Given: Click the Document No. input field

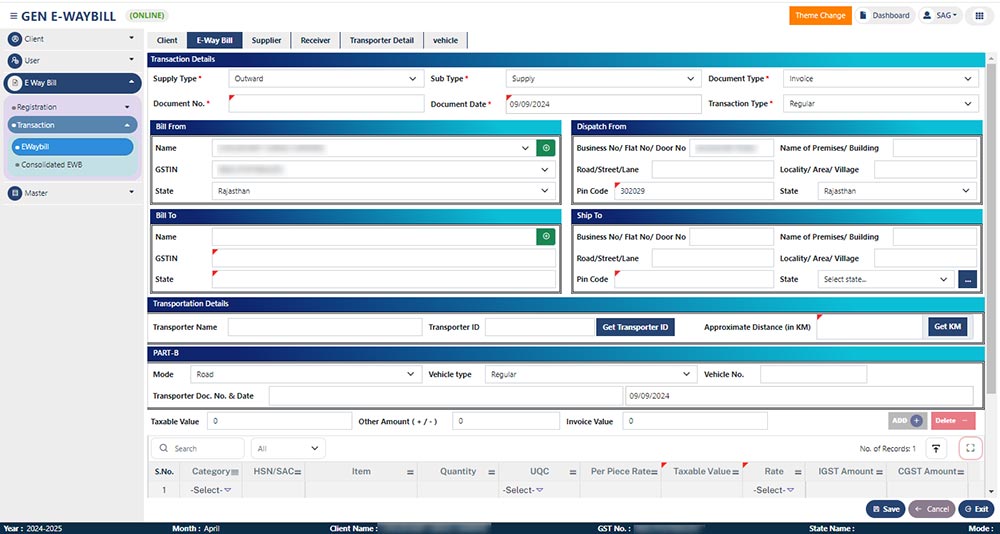Looking at the screenshot, I should [x=327, y=103].
